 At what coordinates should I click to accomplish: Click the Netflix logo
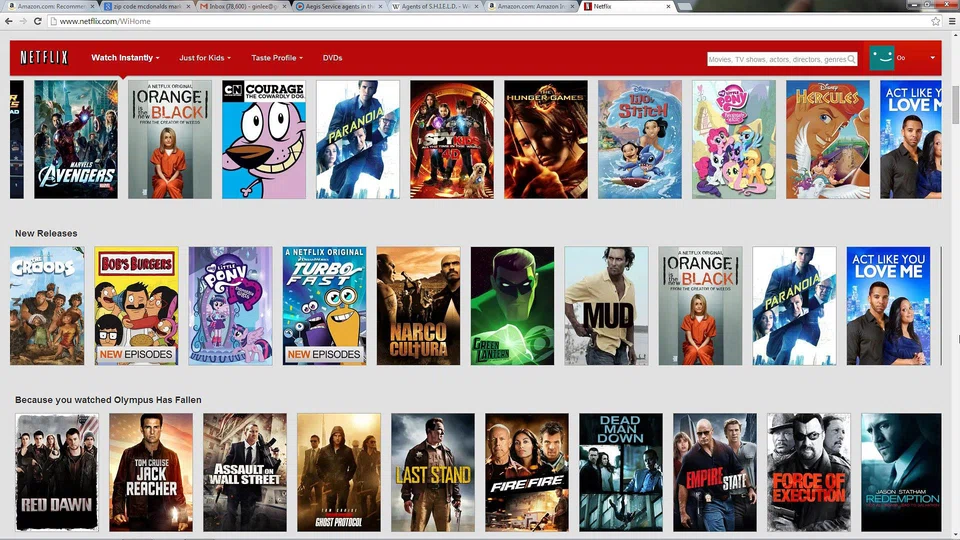(x=44, y=58)
